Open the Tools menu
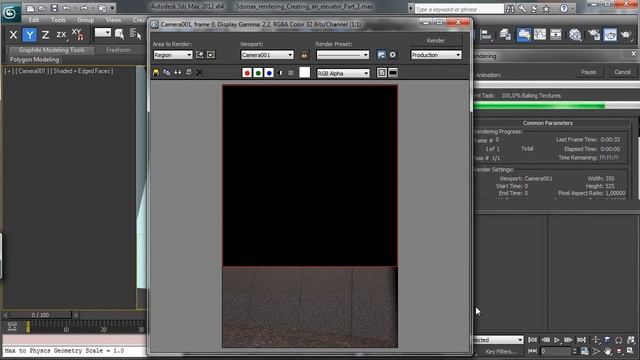 (58, 20)
